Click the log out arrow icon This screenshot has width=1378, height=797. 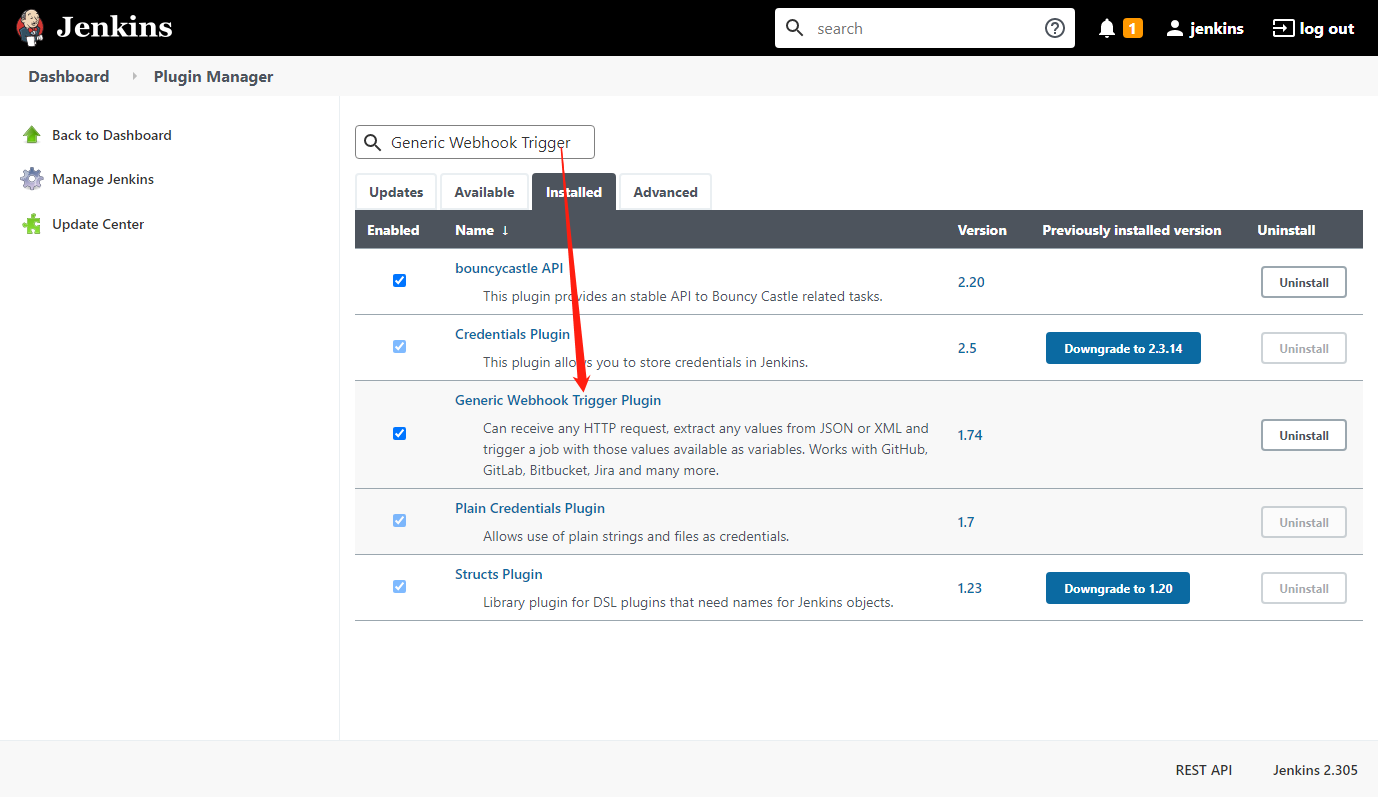(1282, 28)
